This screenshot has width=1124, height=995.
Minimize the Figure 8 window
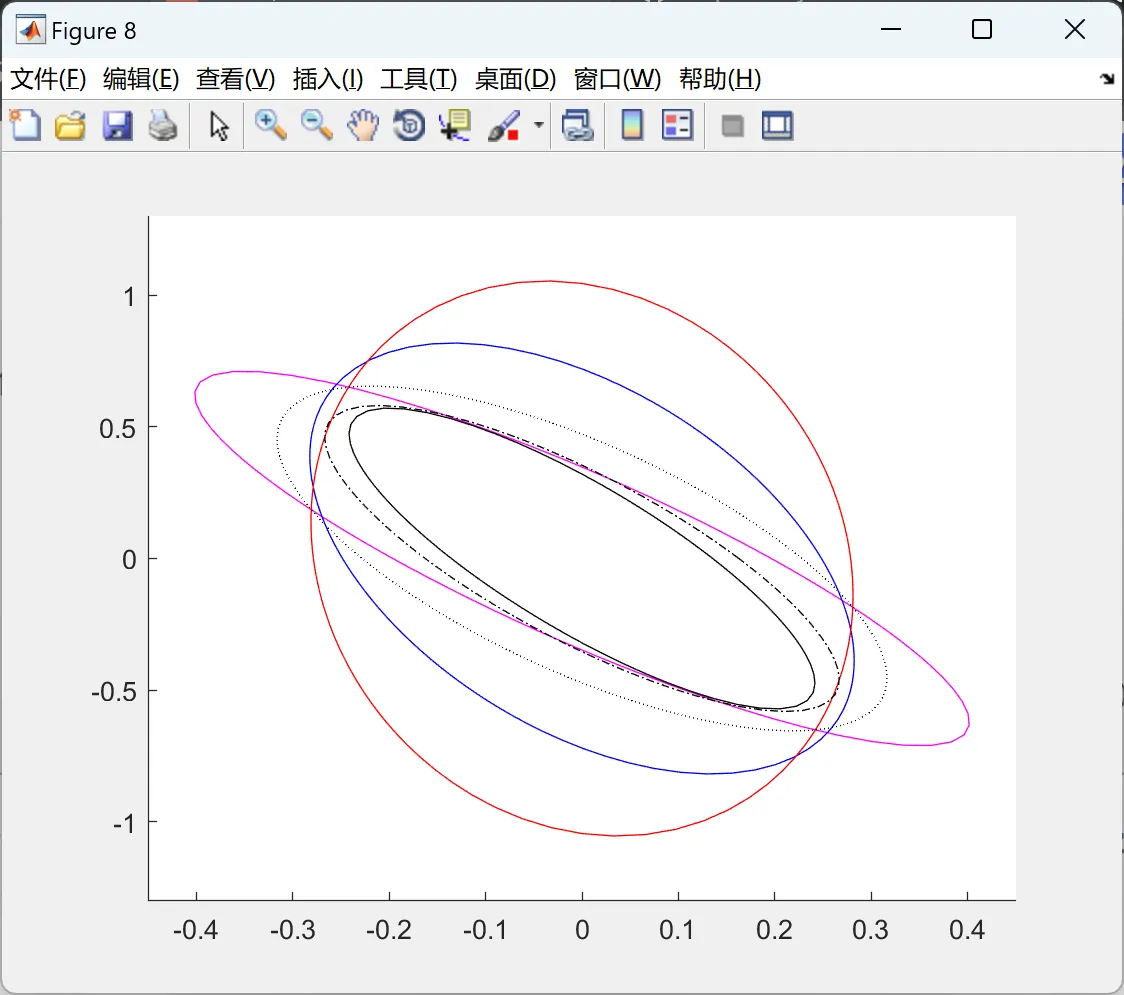(x=890, y=29)
